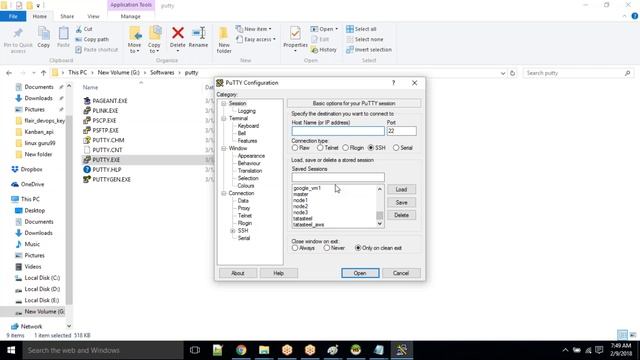This screenshot has width=640, height=360.
Task: Choose Only on clean exit
Action: coord(358,248)
